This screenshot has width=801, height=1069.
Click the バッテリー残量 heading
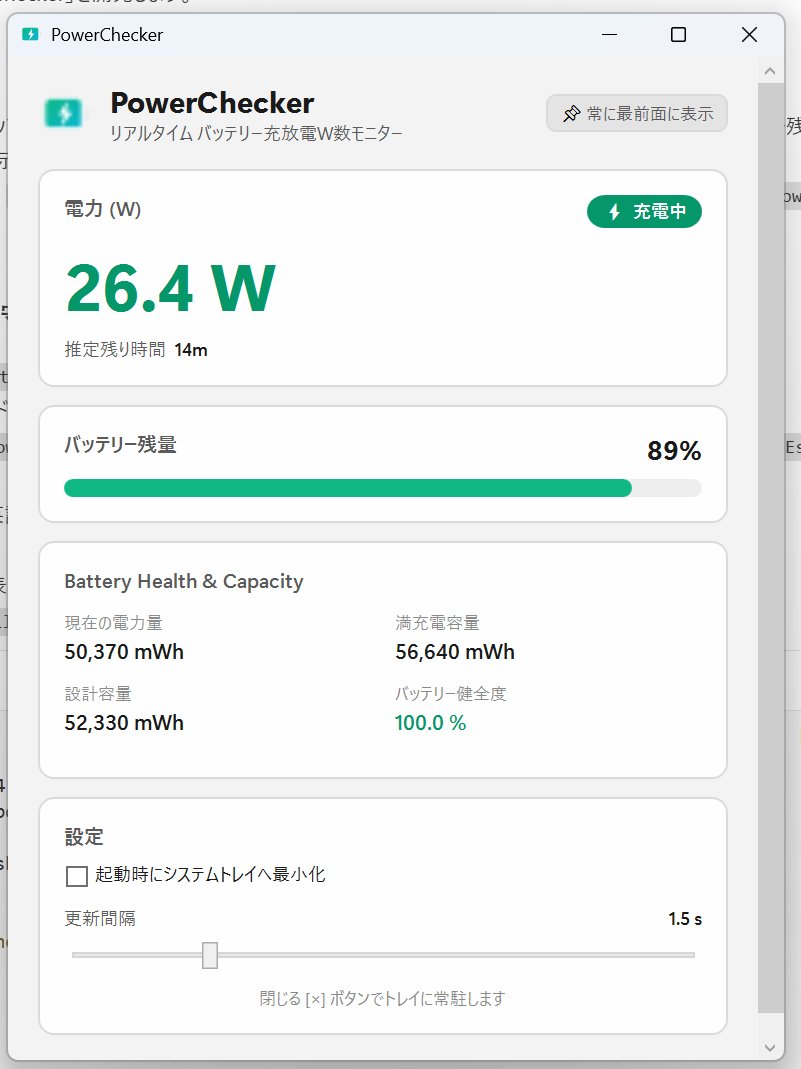[x=121, y=445]
